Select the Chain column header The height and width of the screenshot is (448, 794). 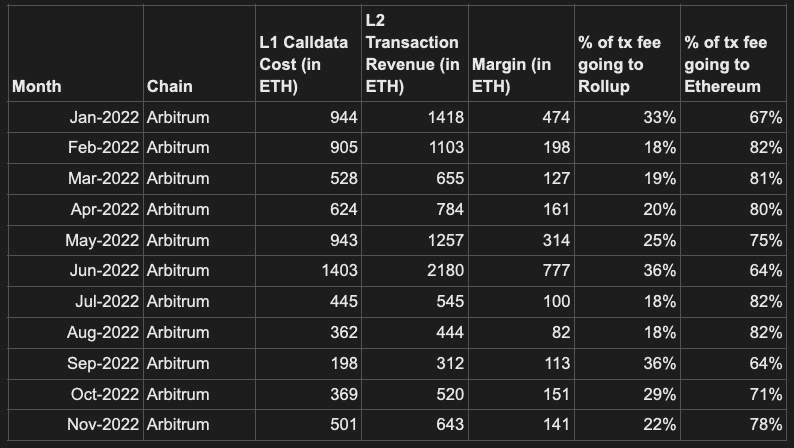pos(169,87)
